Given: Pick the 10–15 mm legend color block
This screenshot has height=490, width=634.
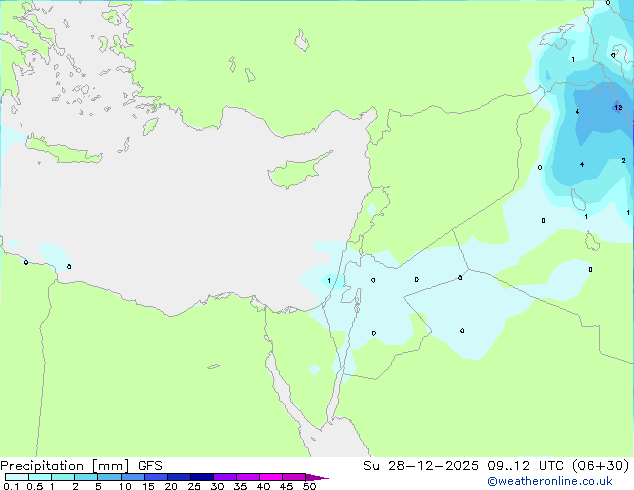Looking at the screenshot, I should click(x=132, y=477).
